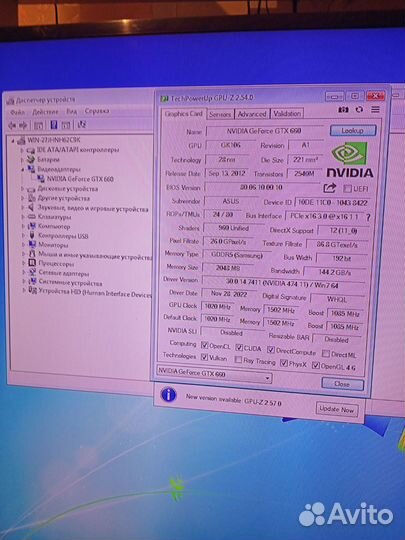Toggle the UEFI checkbox
Viewport: 405px width, 540px height.
[x=347, y=188]
